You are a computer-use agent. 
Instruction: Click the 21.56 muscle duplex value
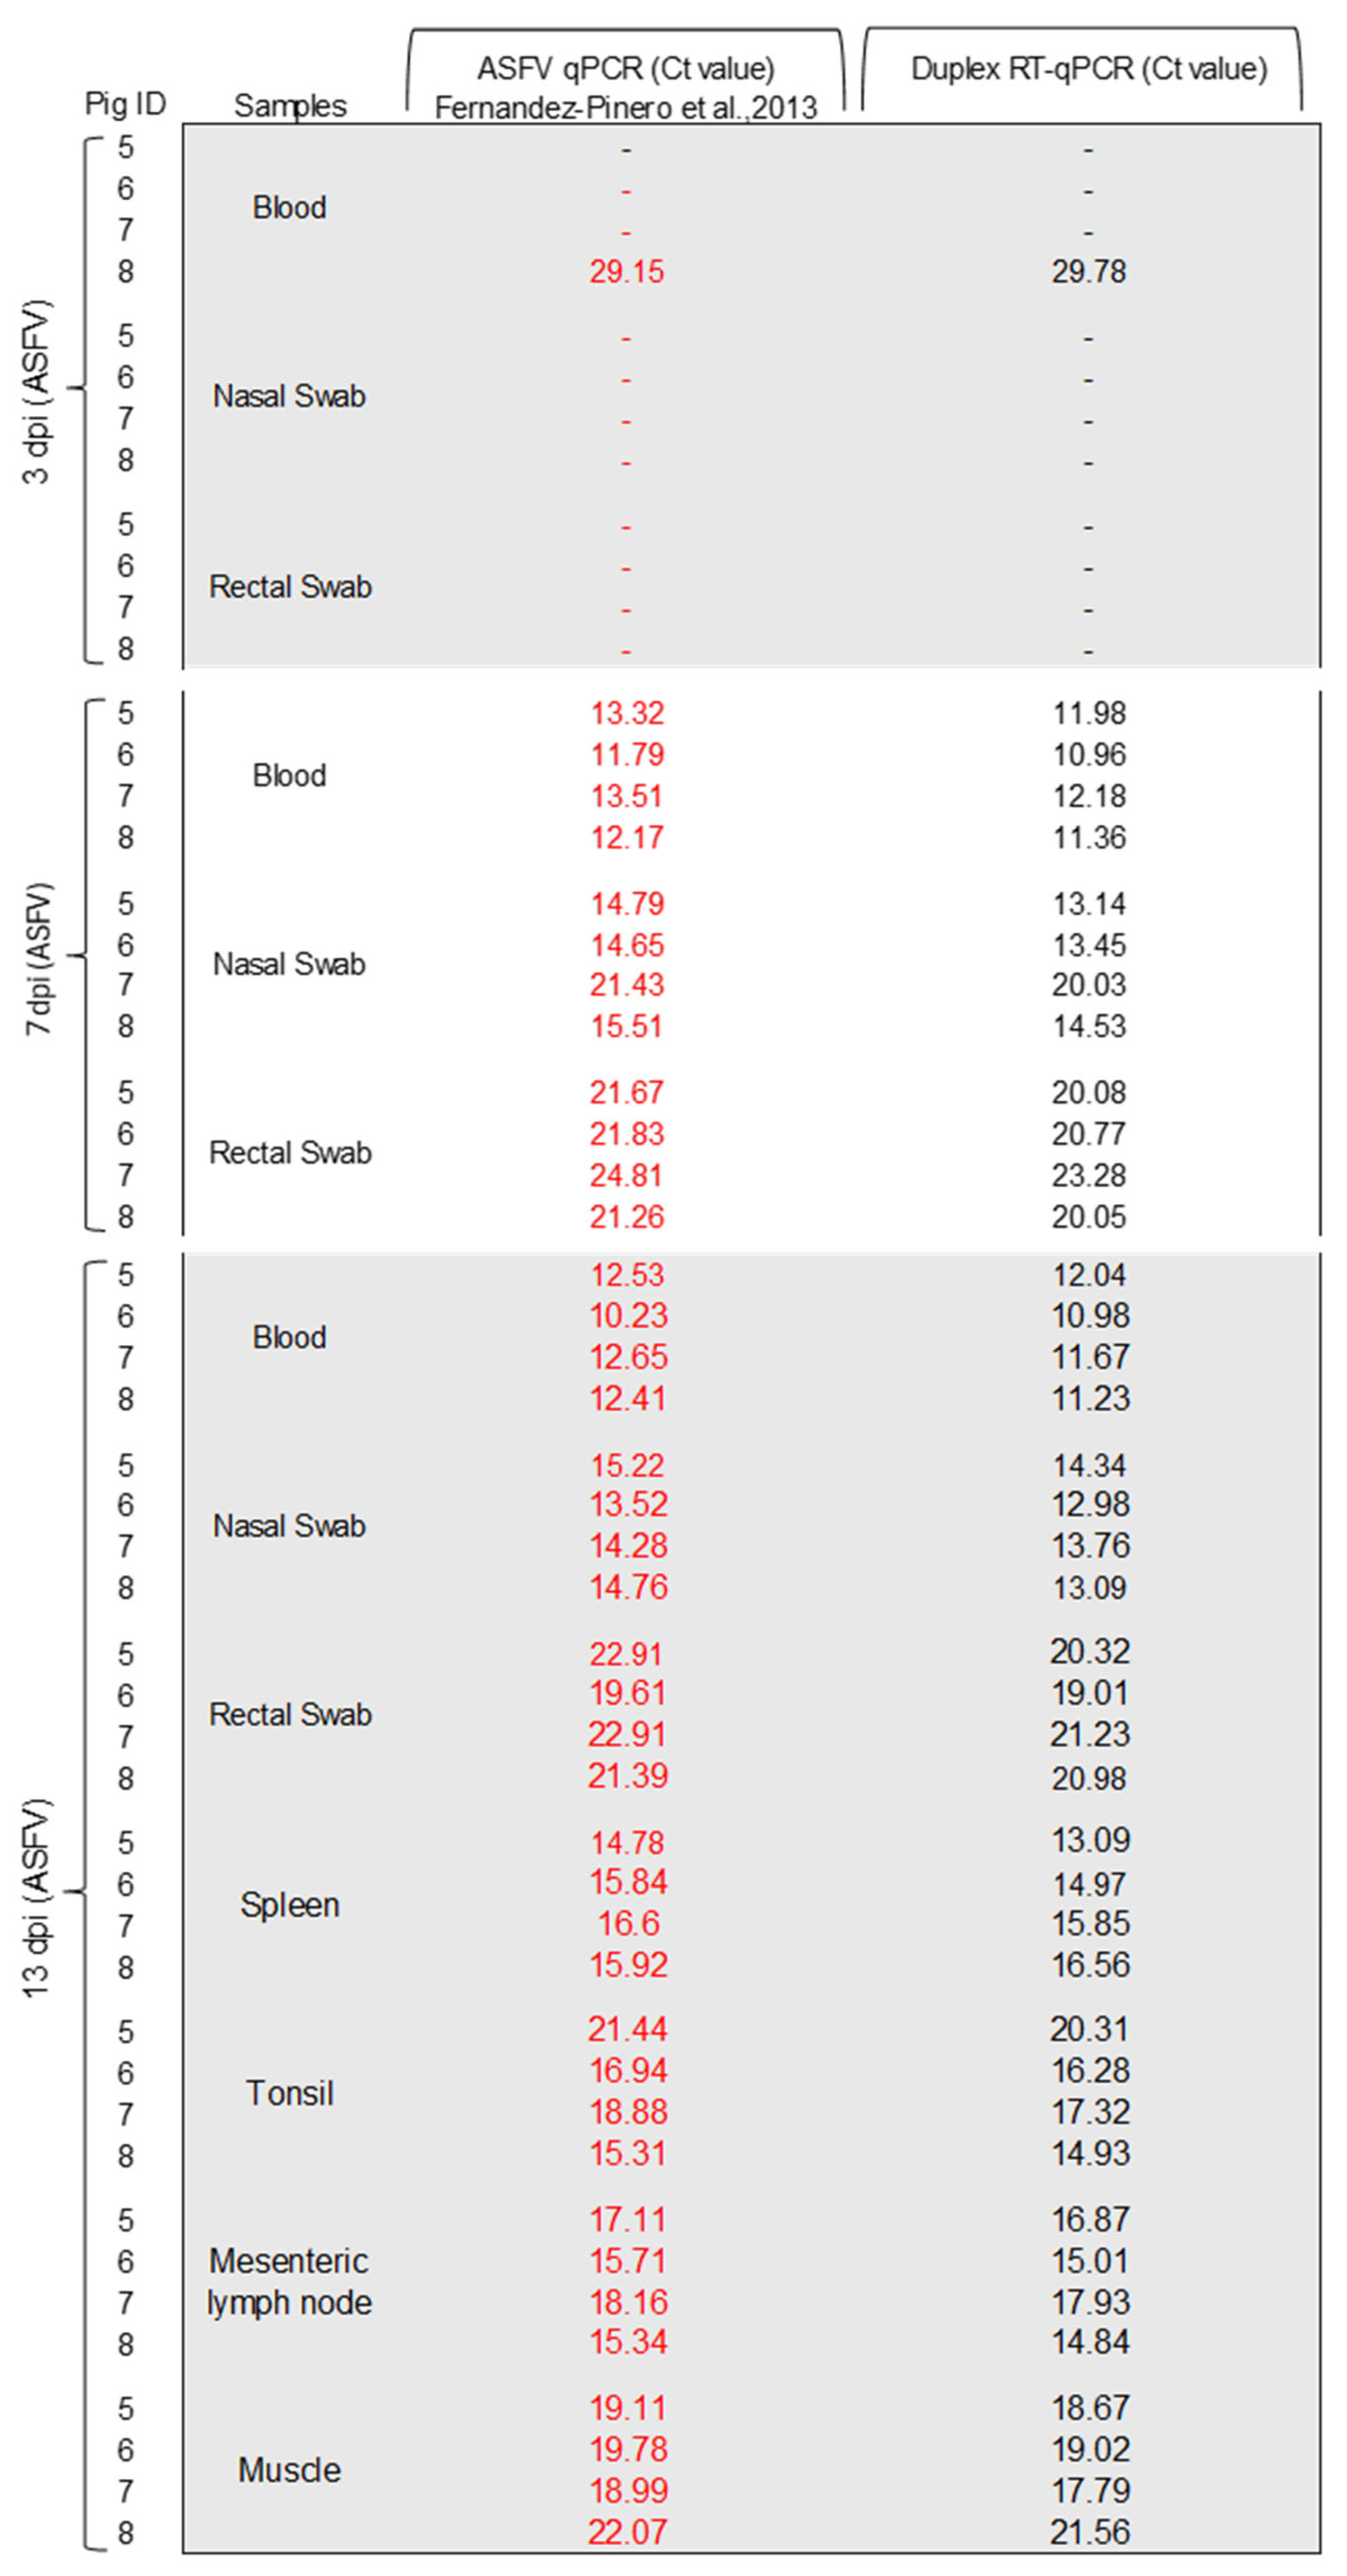click(x=1090, y=2533)
